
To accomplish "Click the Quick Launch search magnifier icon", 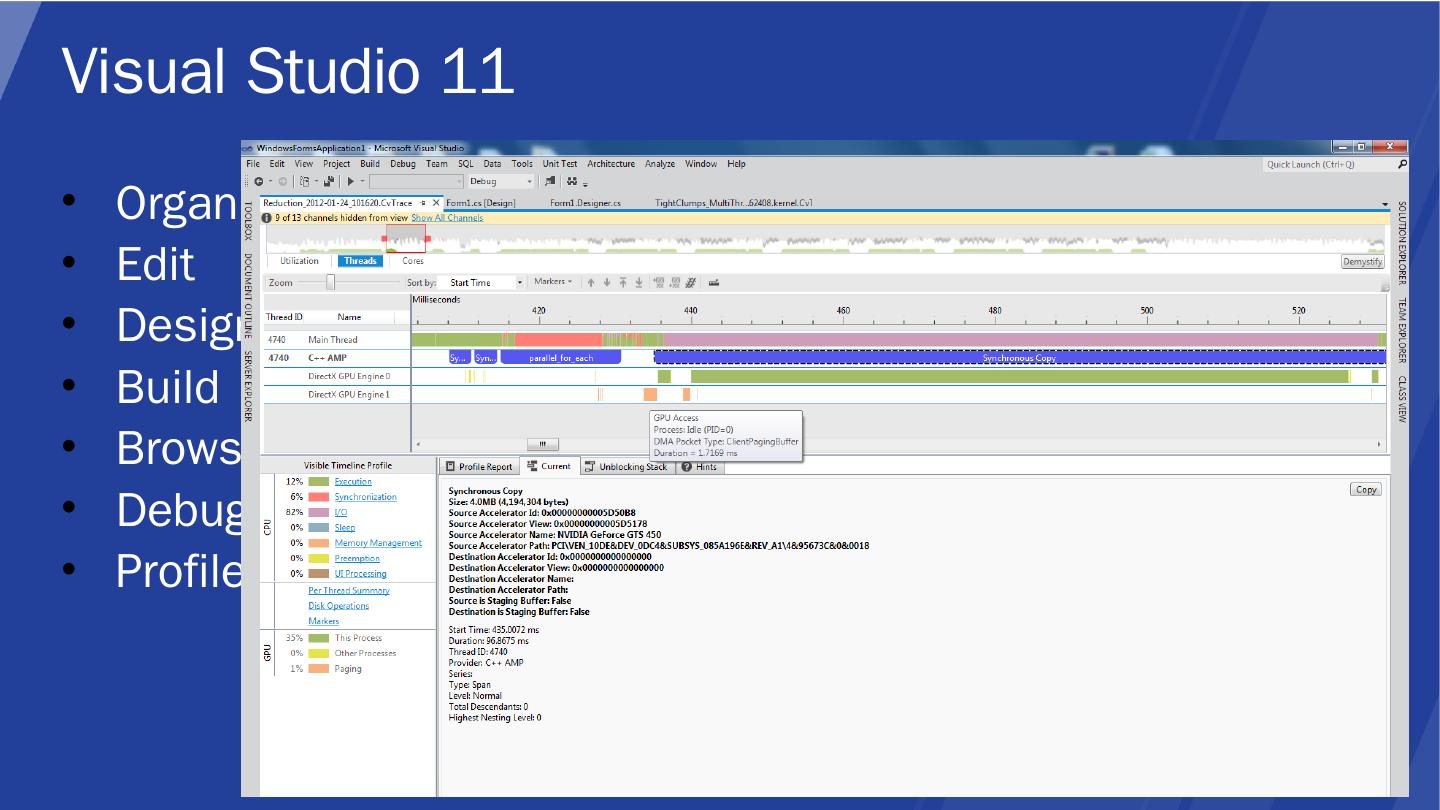I will [x=1402, y=165].
